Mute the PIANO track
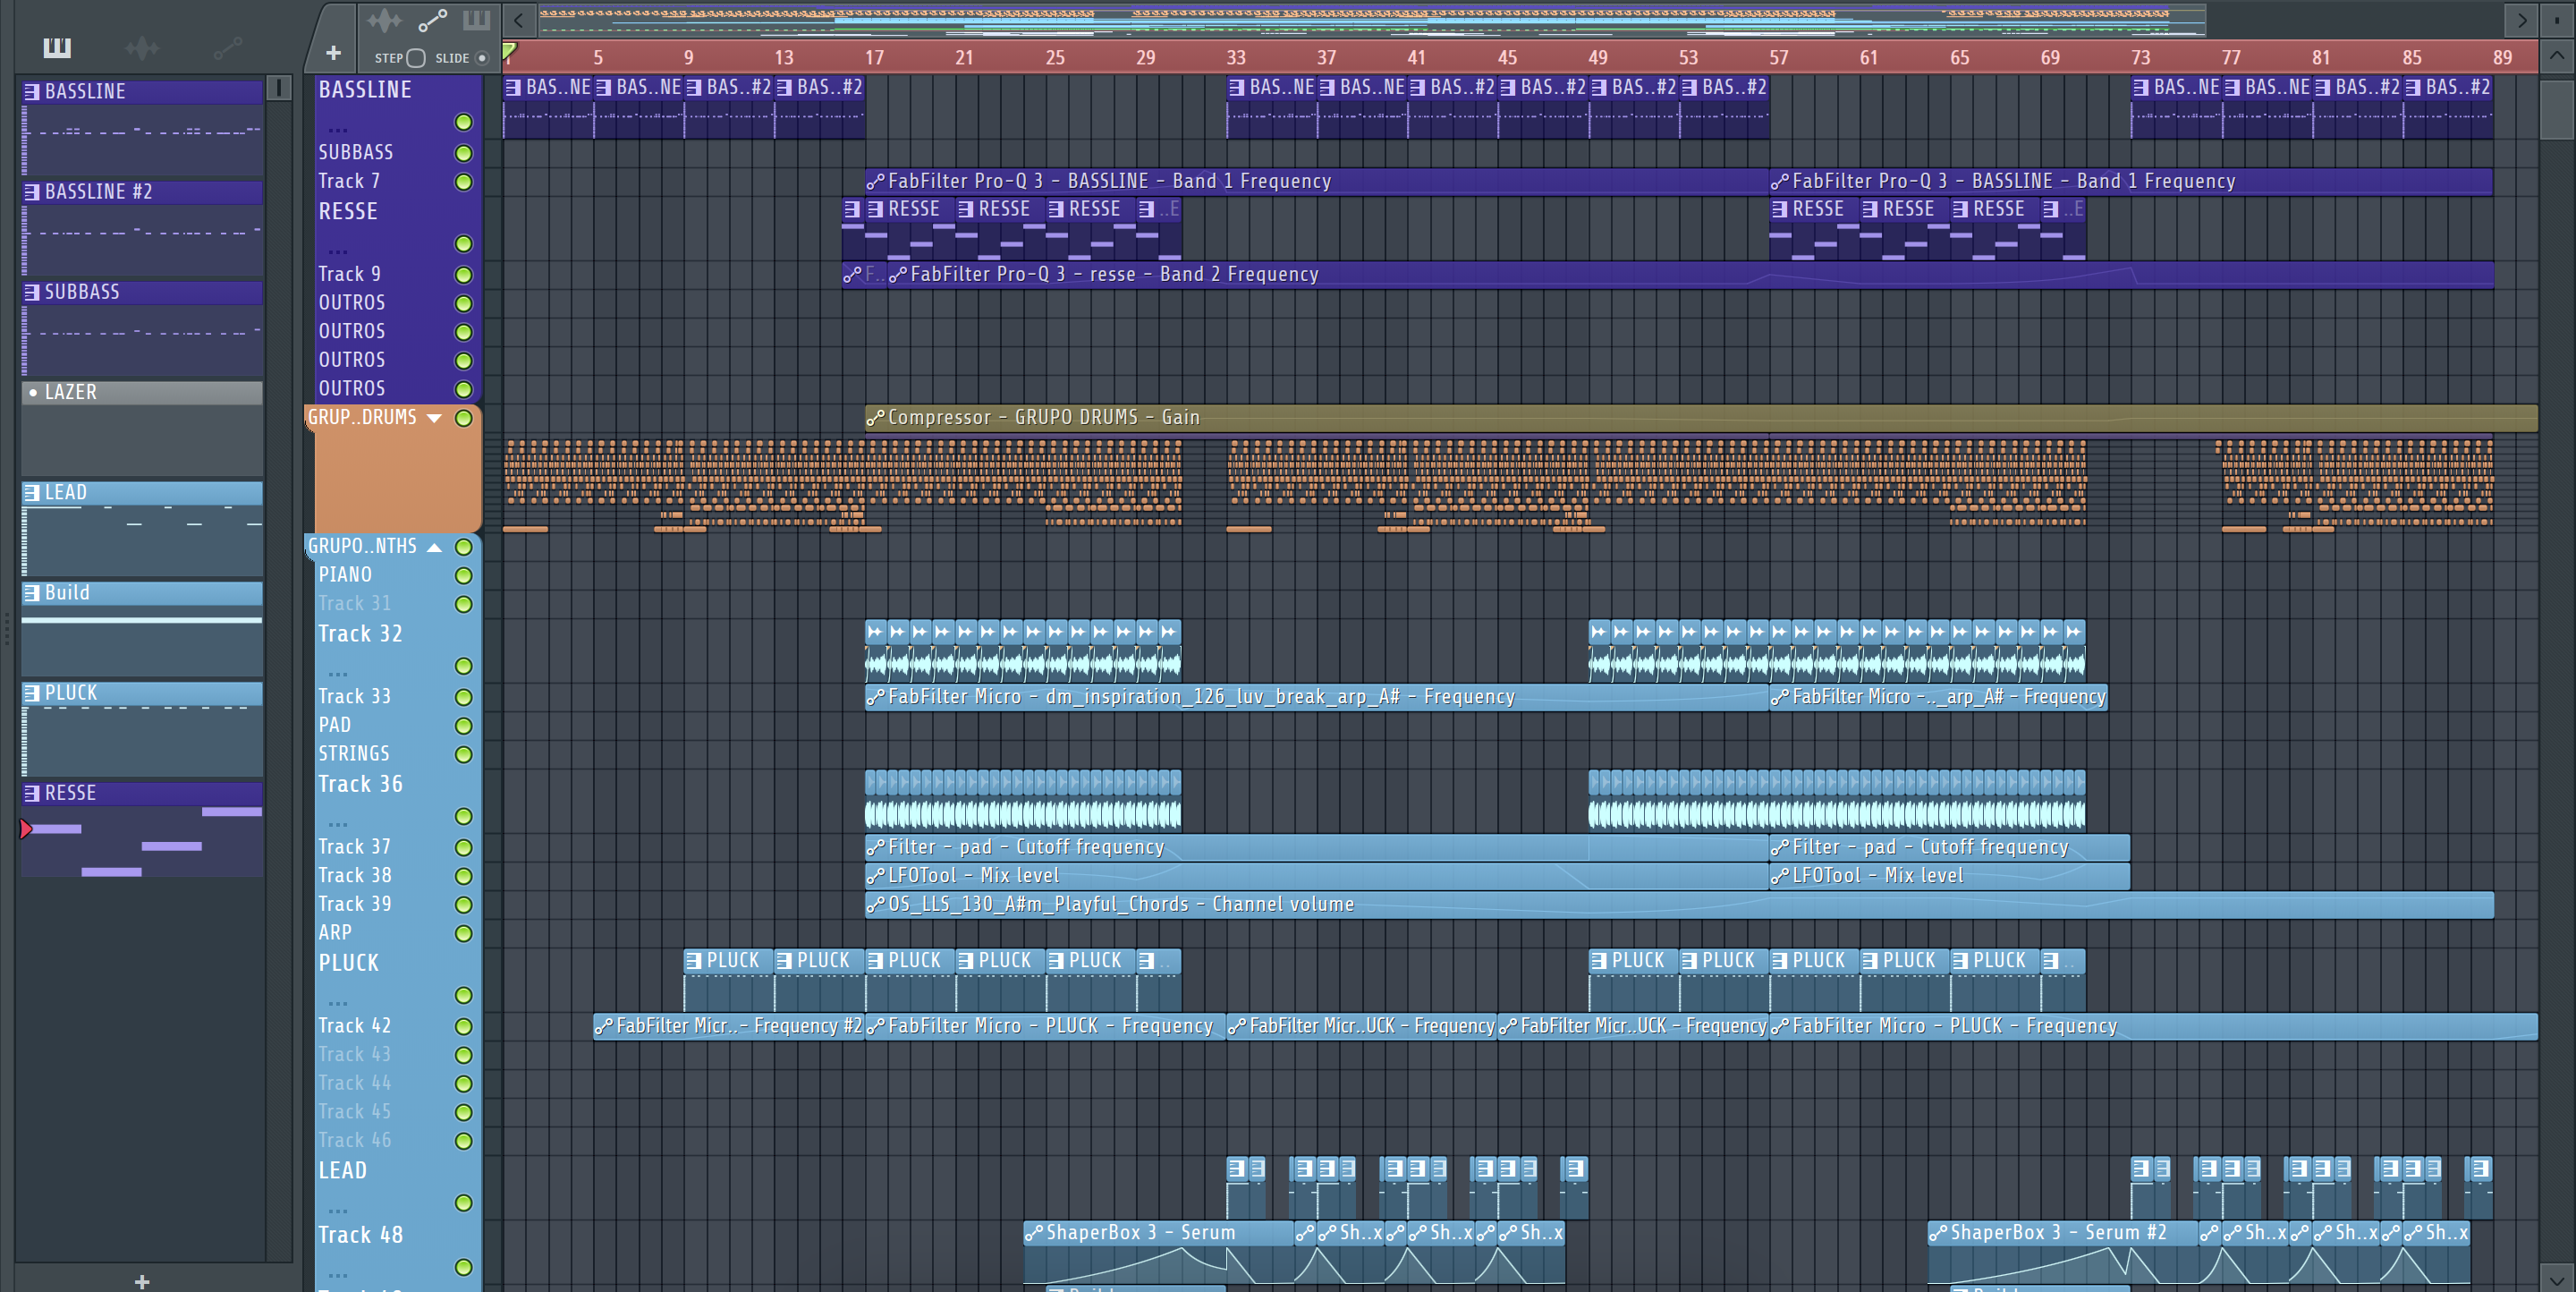The width and height of the screenshot is (2576, 1292). [464, 576]
